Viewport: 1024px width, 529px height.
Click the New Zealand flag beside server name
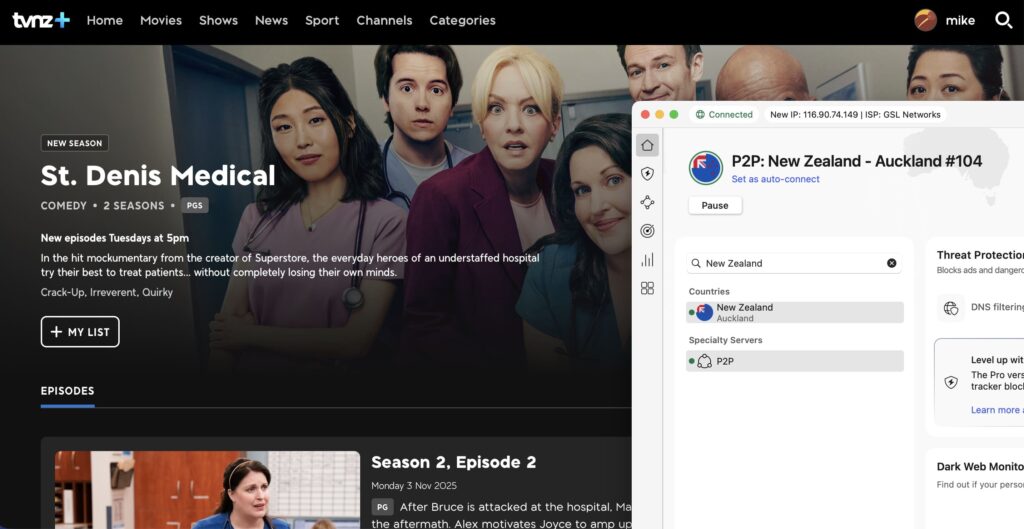coord(705,168)
